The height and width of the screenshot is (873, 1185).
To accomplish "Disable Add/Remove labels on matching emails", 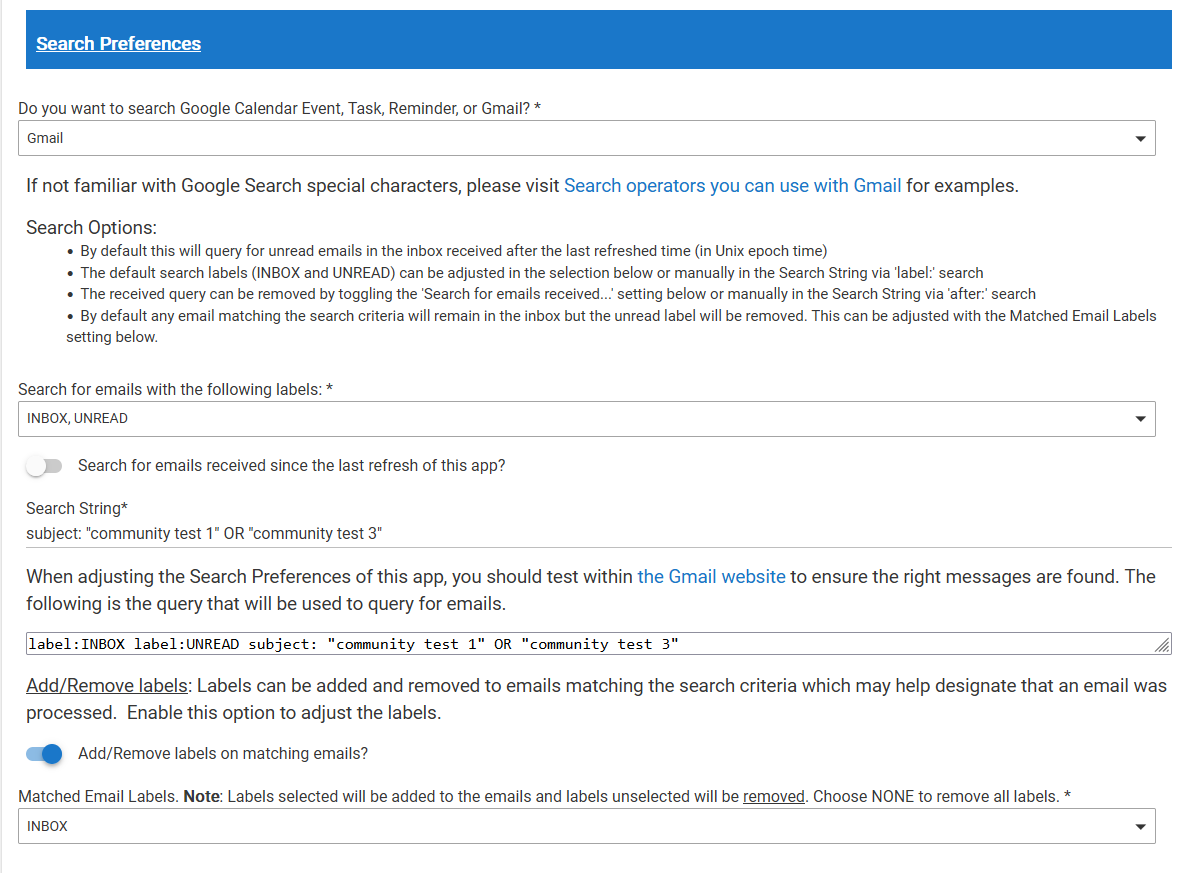I will coord(44,754).
